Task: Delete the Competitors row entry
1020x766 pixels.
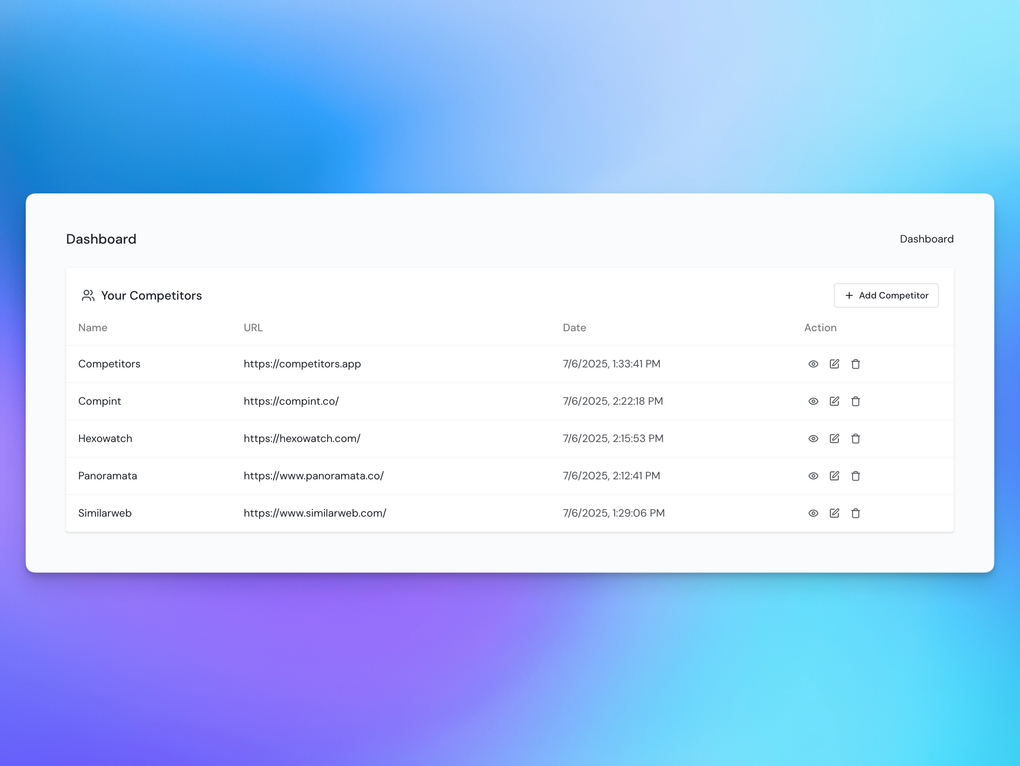Action: point(855,364)
